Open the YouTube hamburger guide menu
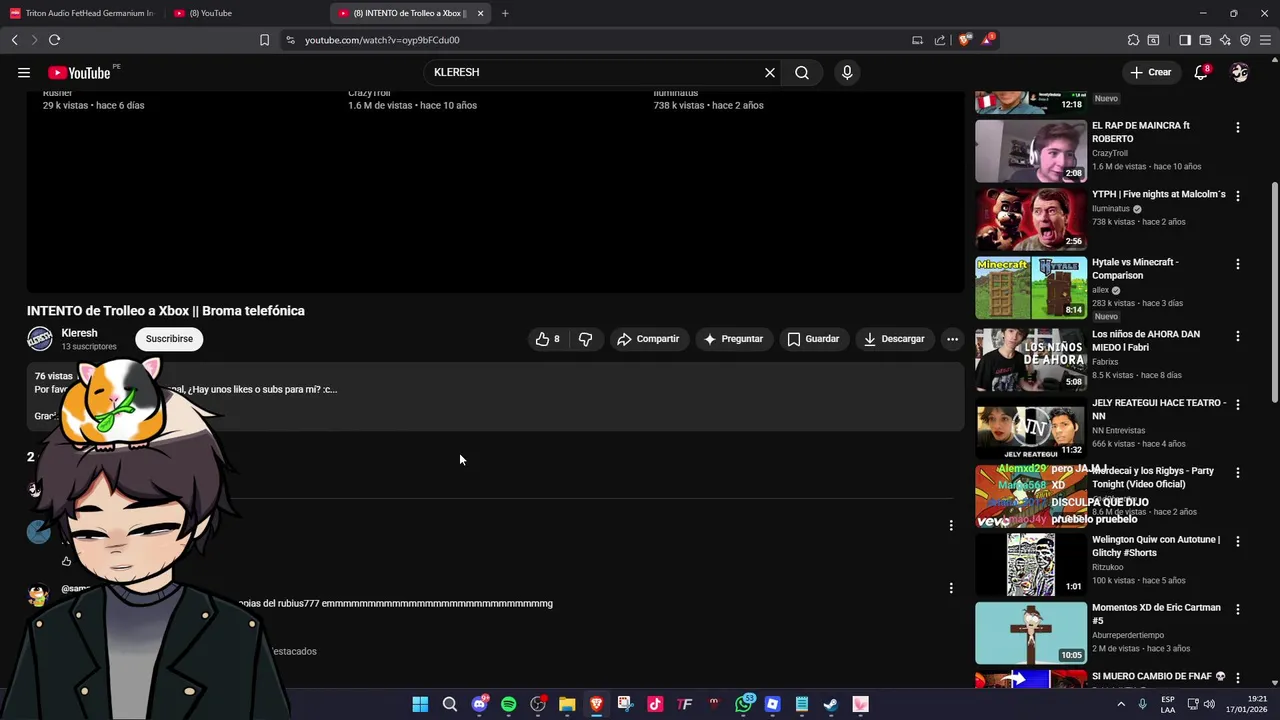The width and height of the screenshot is (1280, 720). click(24, 72)
